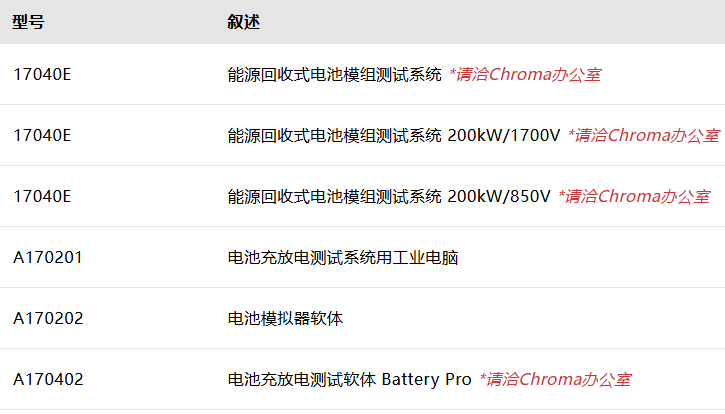Click the 200kW/850V system description
The width and height of the screenshot is (725, 414).
389,197
